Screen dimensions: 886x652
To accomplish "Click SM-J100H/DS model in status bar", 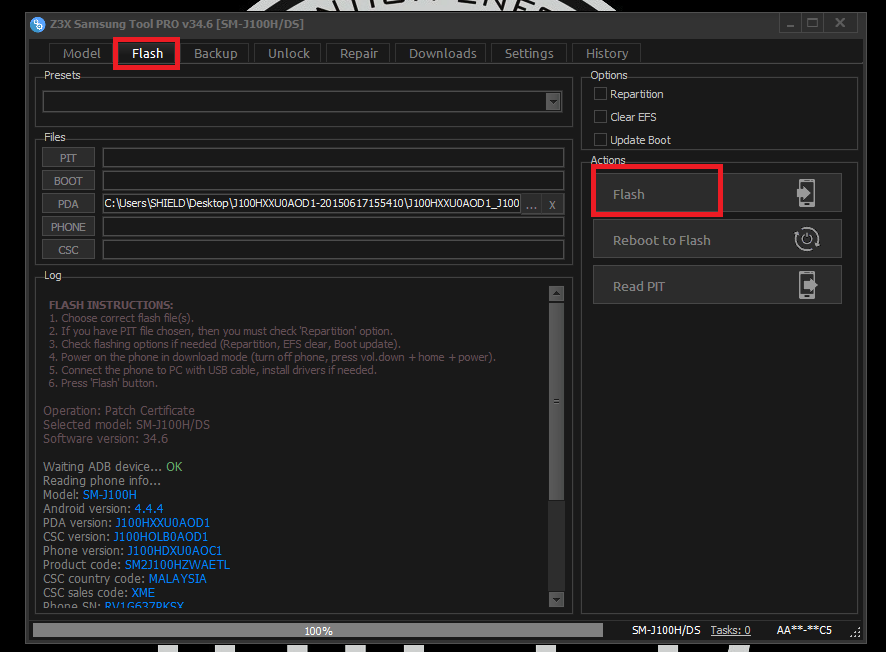I will [666, 630].
